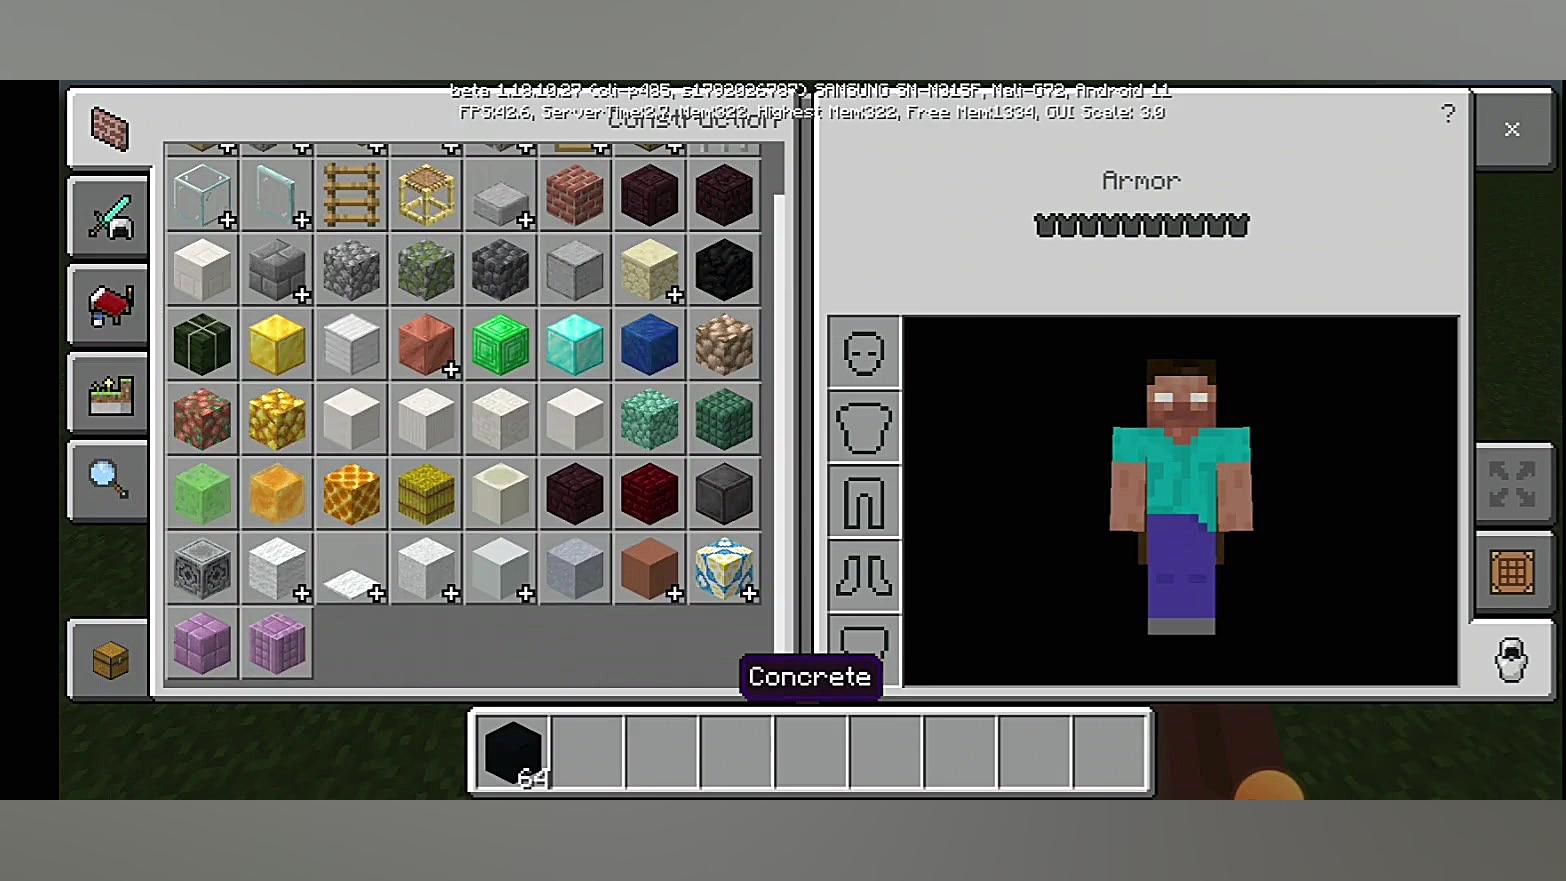Pick the green slime block
The image size is (1566, 881).
coord(202,494)
